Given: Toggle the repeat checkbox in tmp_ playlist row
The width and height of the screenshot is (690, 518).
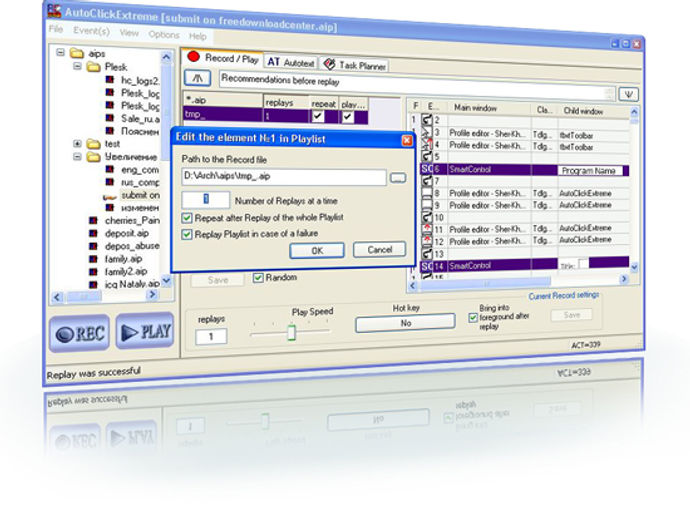Looking at the screenshot, I should tap(318, 116).
